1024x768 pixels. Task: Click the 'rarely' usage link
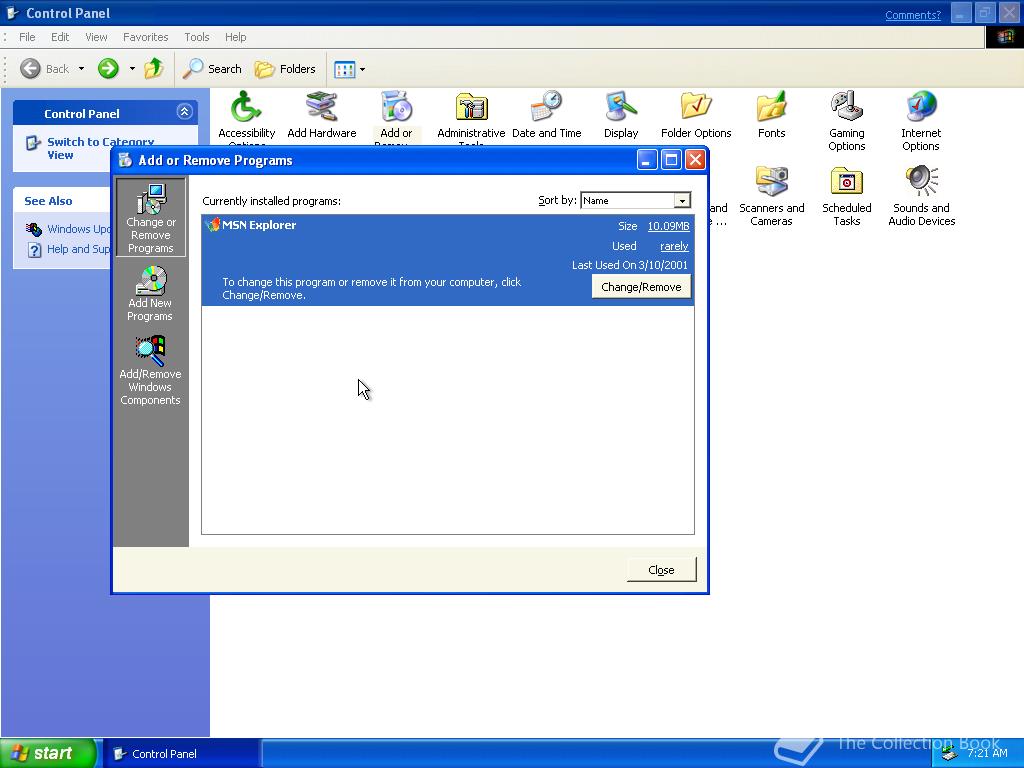(674, 246)
